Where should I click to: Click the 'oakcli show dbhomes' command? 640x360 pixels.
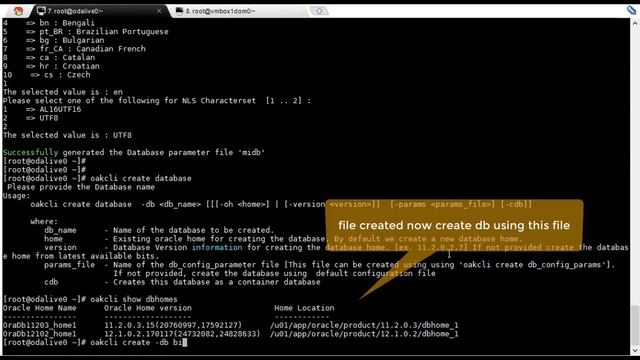tap(134, 299)
